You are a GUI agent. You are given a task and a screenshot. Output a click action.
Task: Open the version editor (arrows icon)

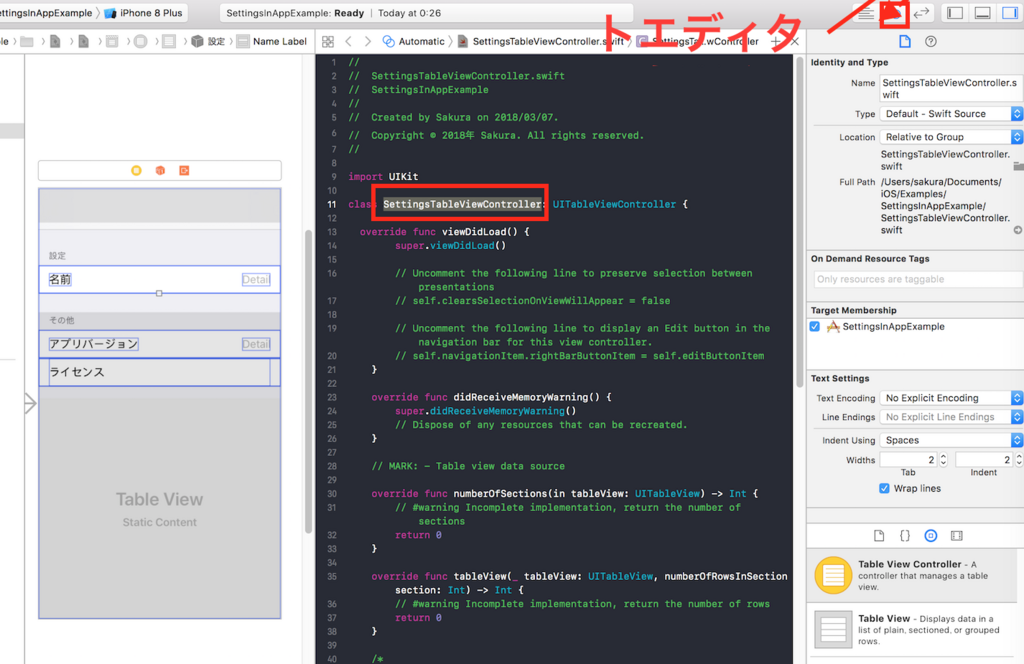point(921,13)
